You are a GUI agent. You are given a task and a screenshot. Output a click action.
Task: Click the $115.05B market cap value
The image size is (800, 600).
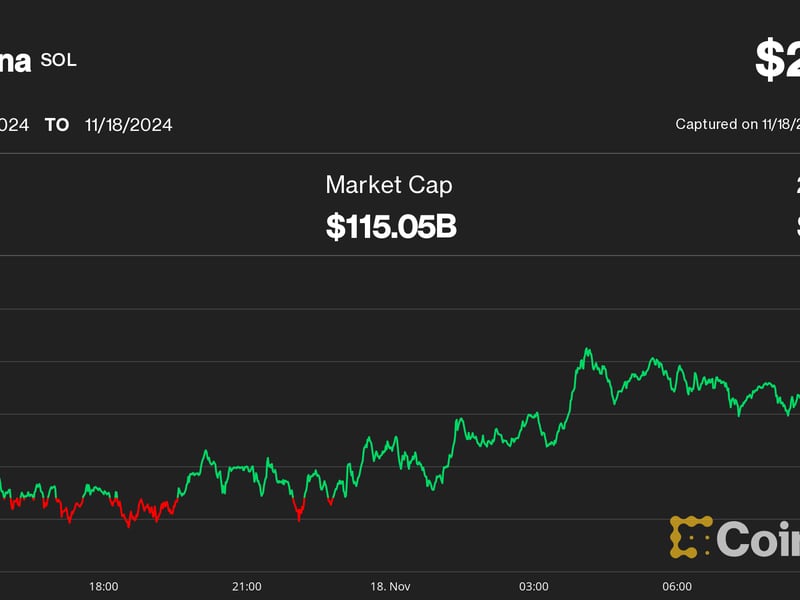(x=391, y=227)
